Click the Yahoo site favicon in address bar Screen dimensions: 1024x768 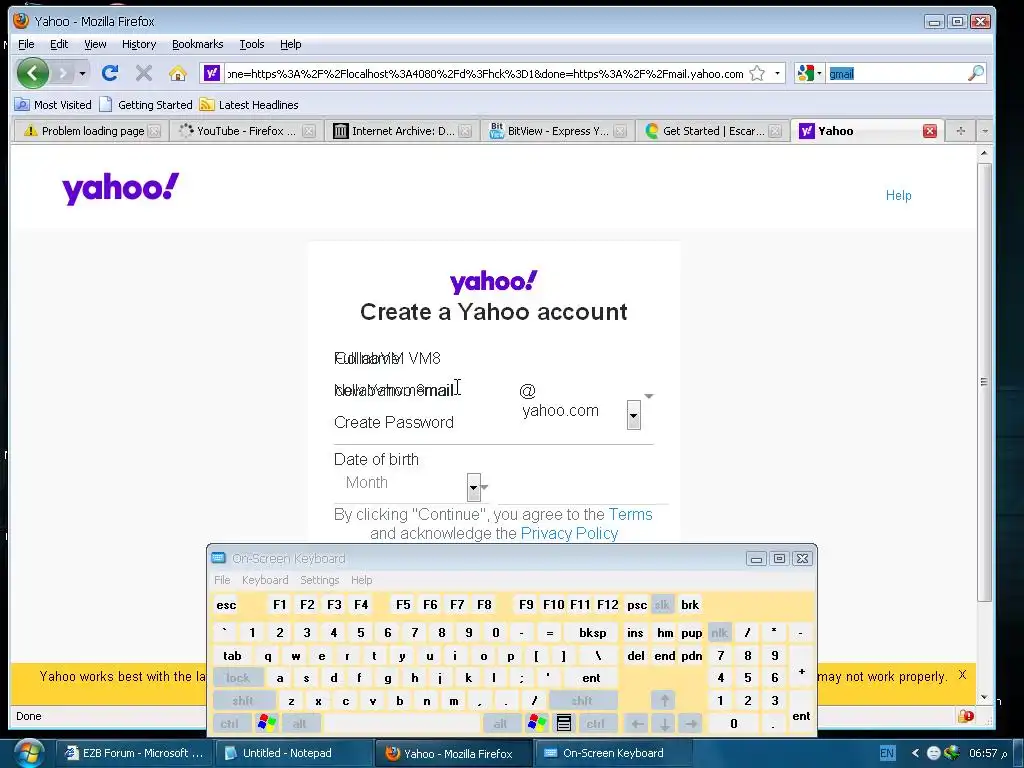coord(212,73)
